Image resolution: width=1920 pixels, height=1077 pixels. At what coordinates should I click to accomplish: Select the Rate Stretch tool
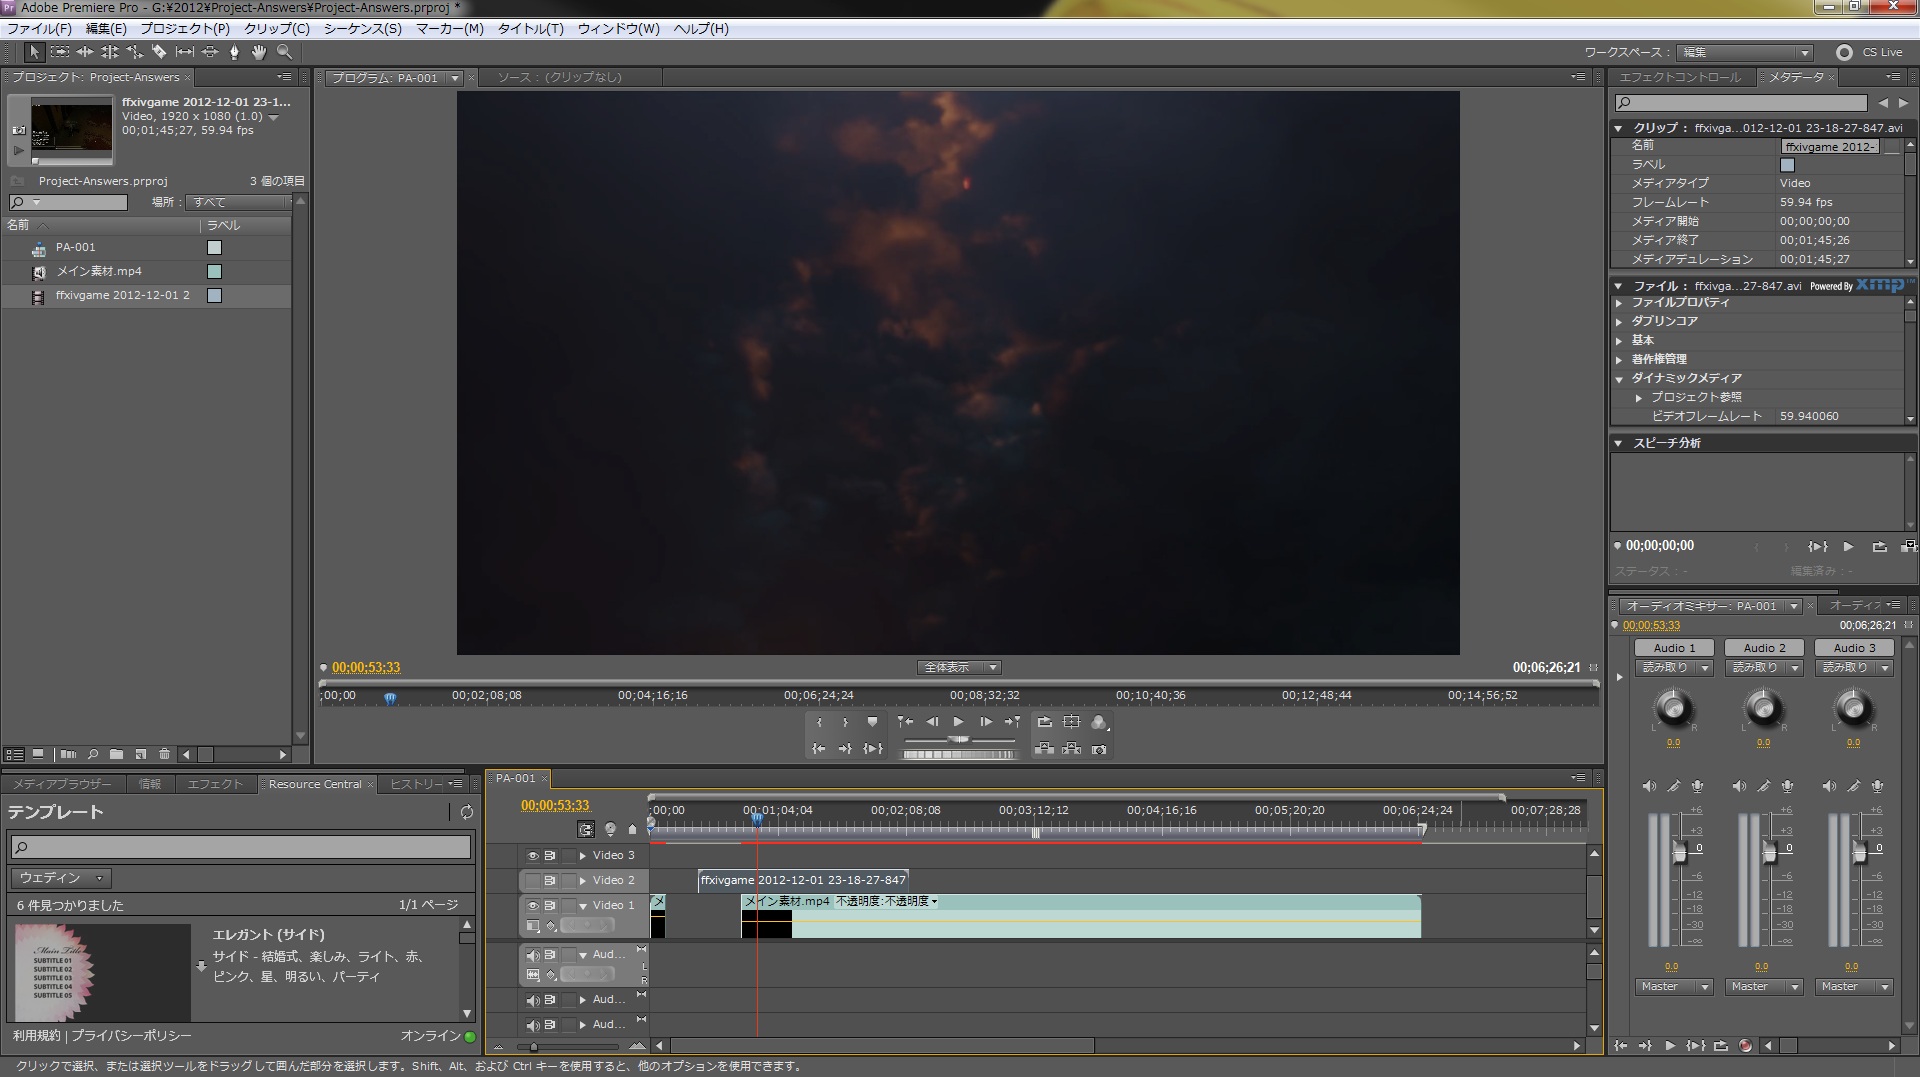pos(135,52)
